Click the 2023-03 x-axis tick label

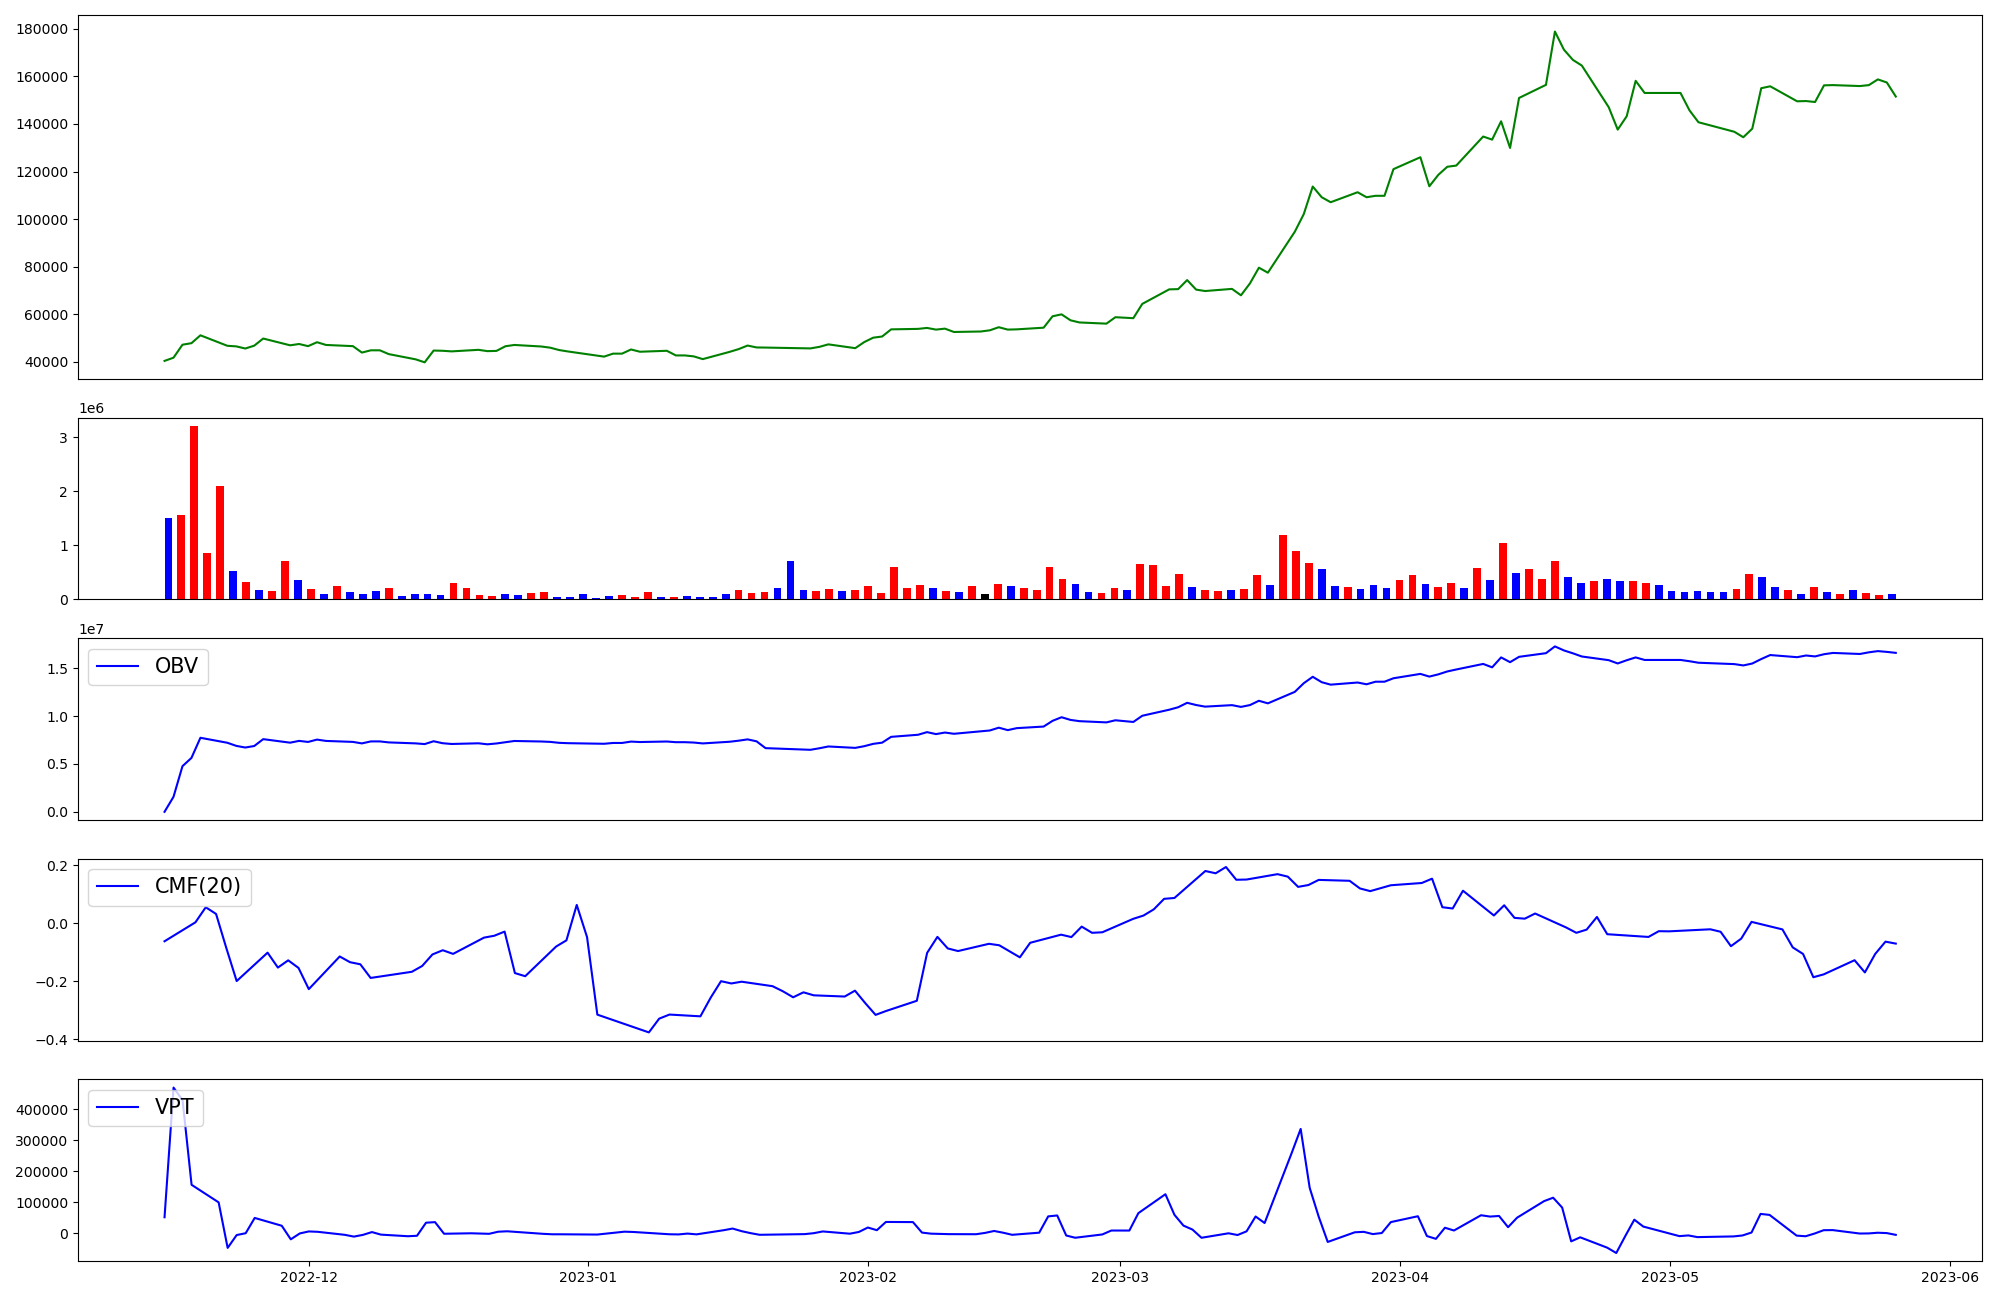point(1120,1277)
